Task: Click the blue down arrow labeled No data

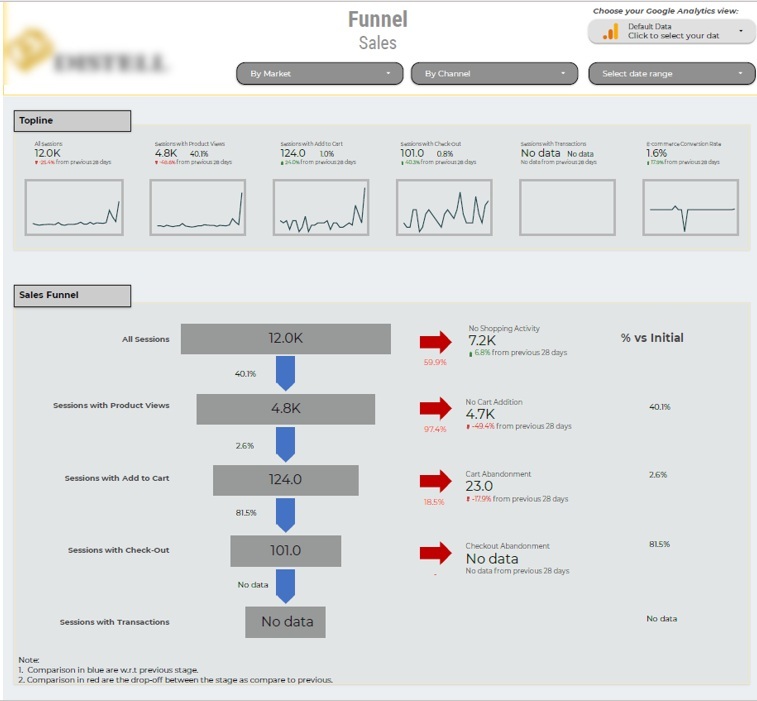Action: 285,587
